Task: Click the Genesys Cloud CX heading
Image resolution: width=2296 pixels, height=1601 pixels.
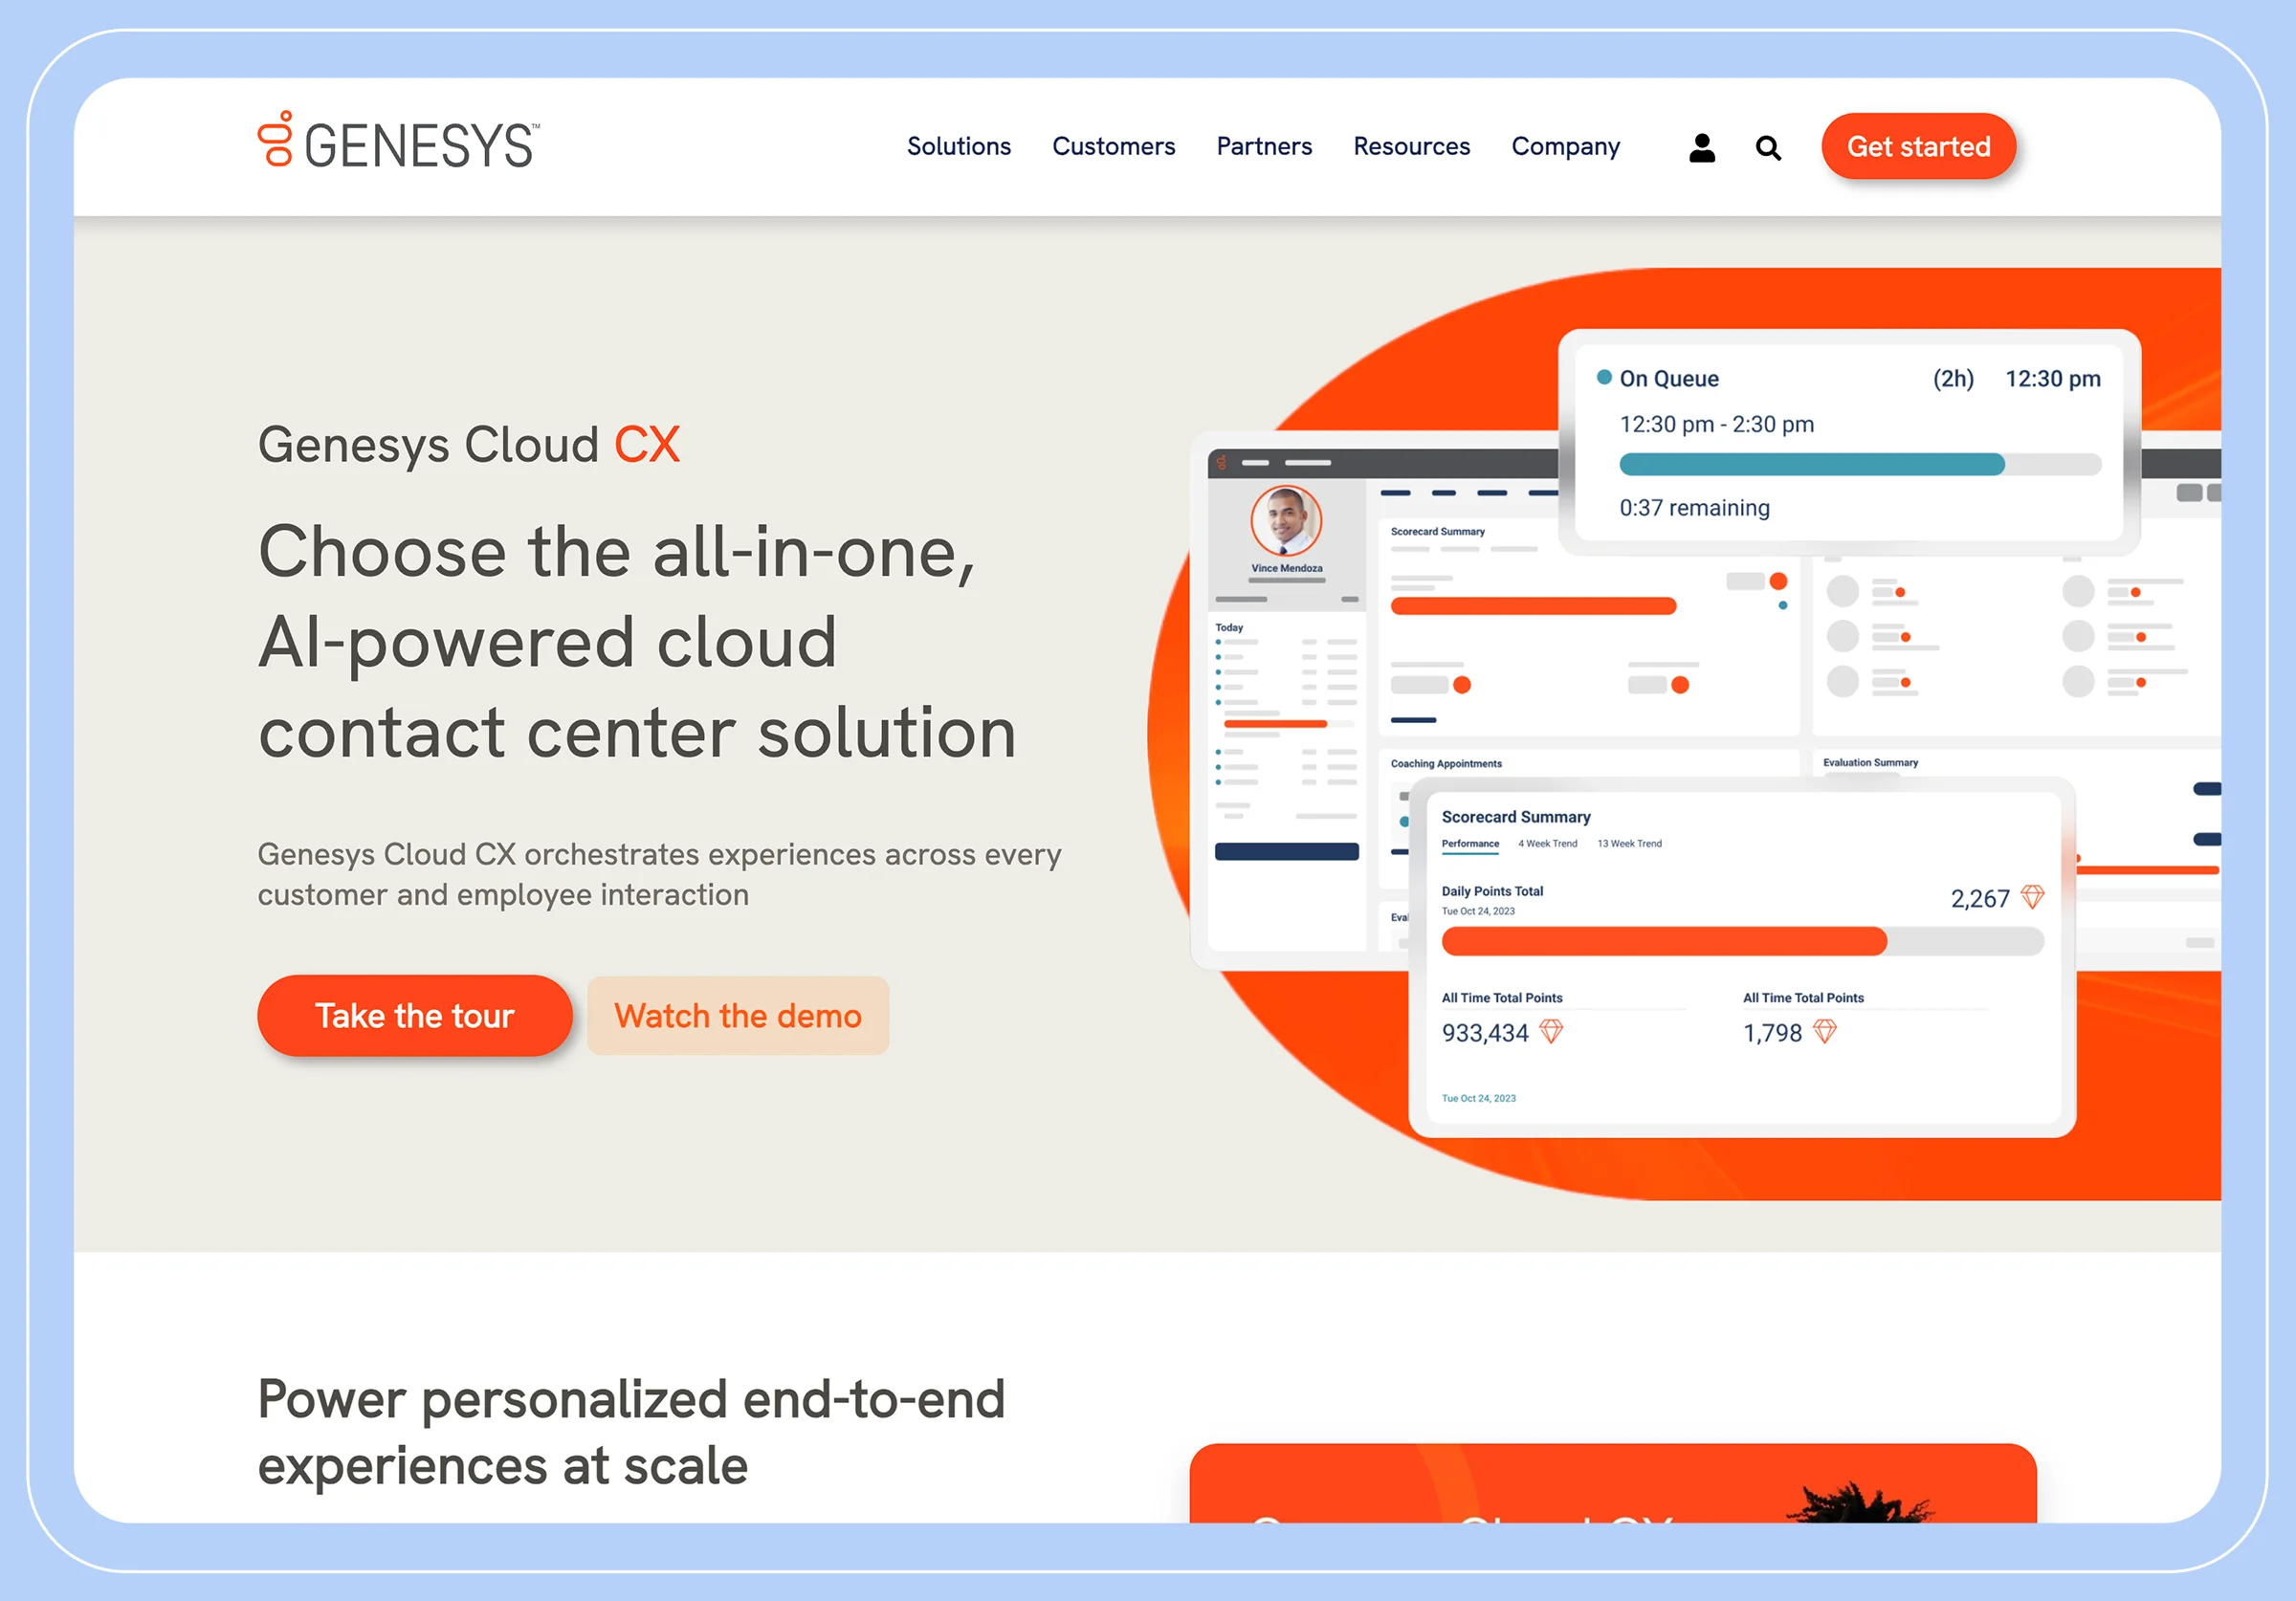Action: pyautogui.click(x=468, y=444)
